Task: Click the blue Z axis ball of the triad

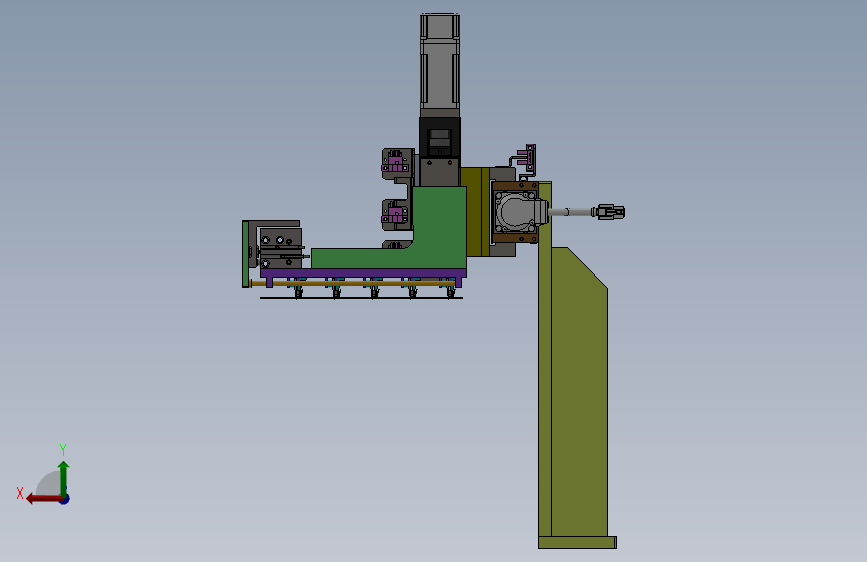Action: click(65, 499)
